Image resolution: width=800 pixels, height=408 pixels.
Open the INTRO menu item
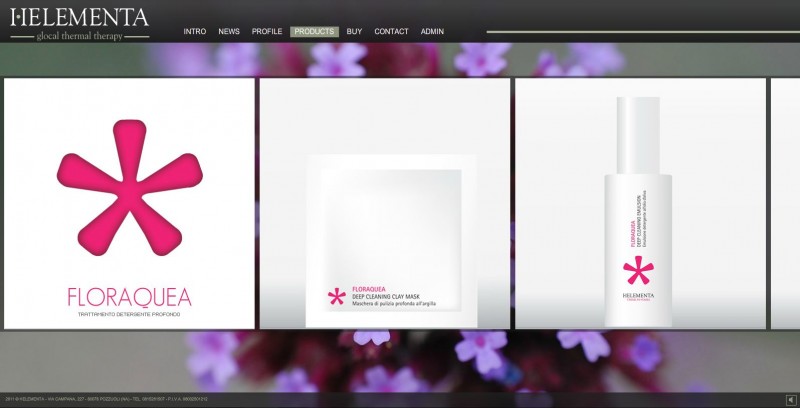[195, 32]
